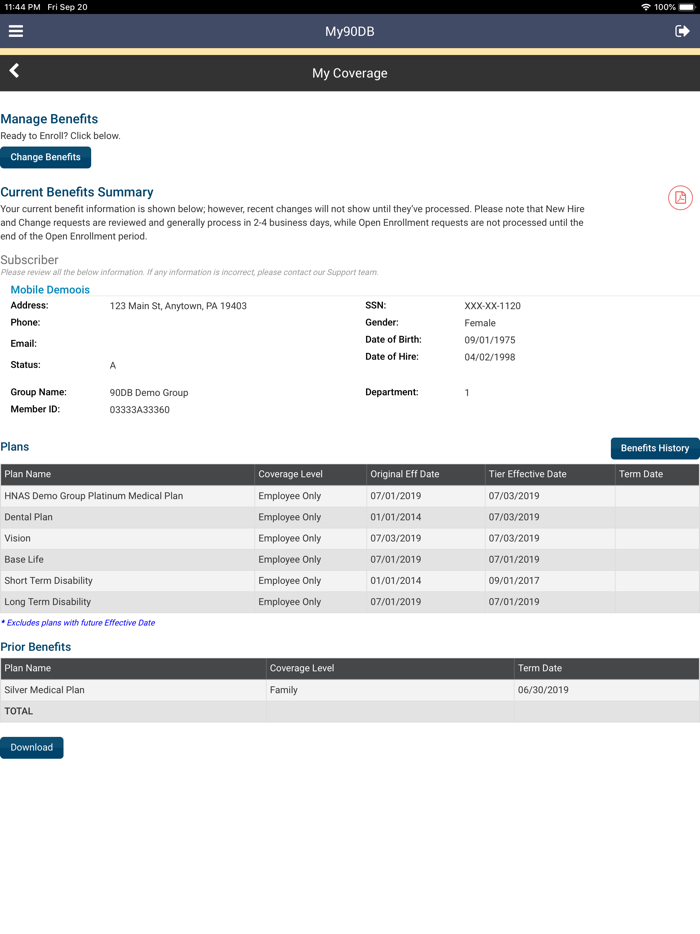
Task: Select the Subscriber section heading
Action: [29, 260]
